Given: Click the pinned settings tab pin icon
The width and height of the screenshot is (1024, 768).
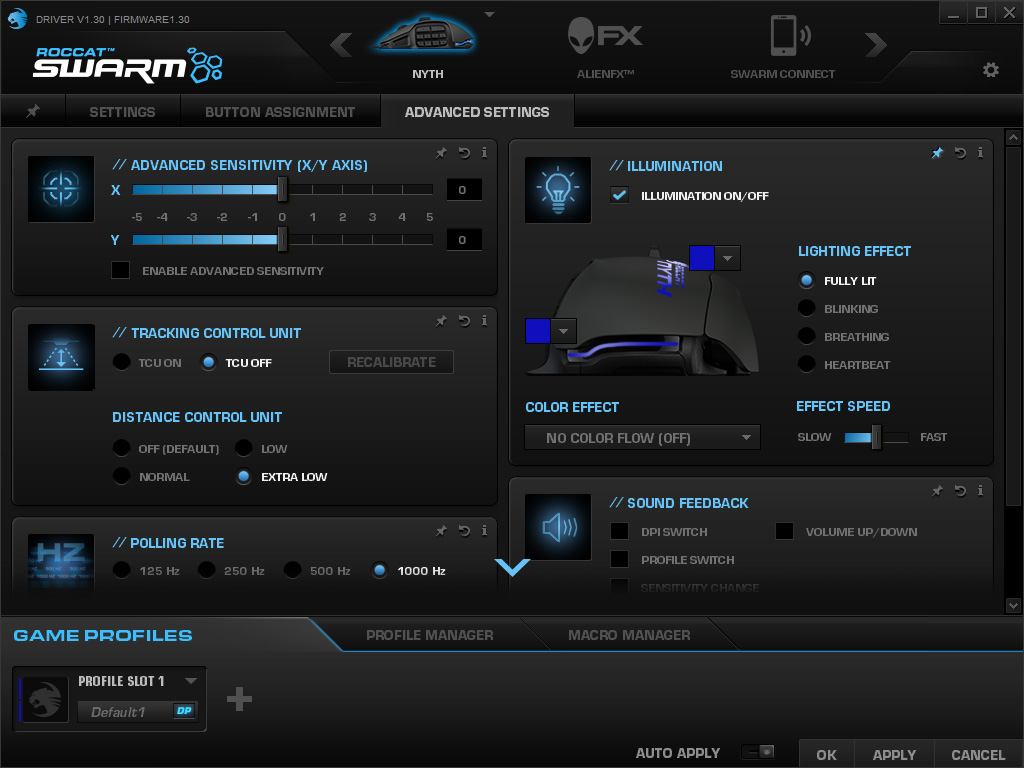Looking at the screenshot, I should (x=33, y=111).
